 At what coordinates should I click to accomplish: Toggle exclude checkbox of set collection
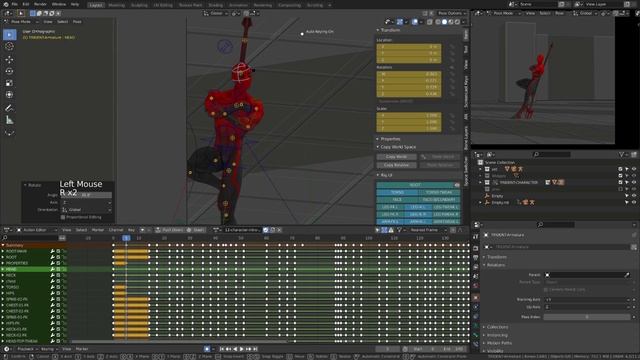tap(620, 169)
